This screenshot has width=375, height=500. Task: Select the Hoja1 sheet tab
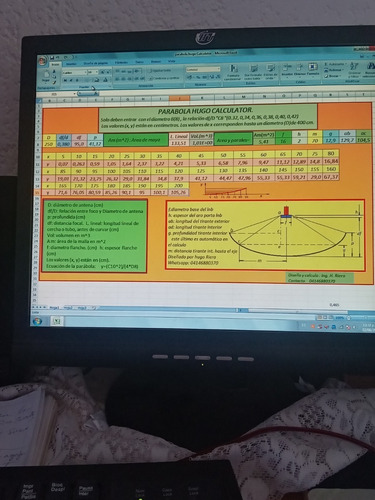click(x=54, y=308)
